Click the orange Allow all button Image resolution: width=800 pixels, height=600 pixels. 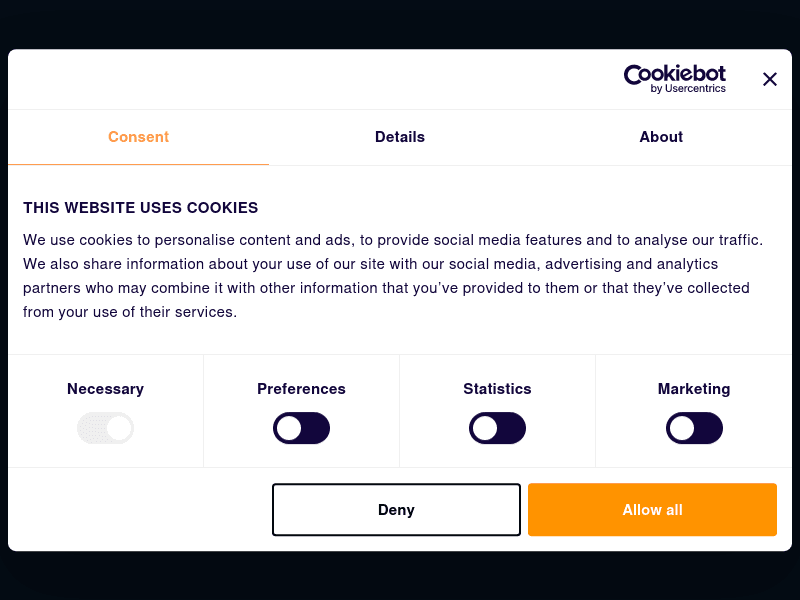click(x=652, y=510)
